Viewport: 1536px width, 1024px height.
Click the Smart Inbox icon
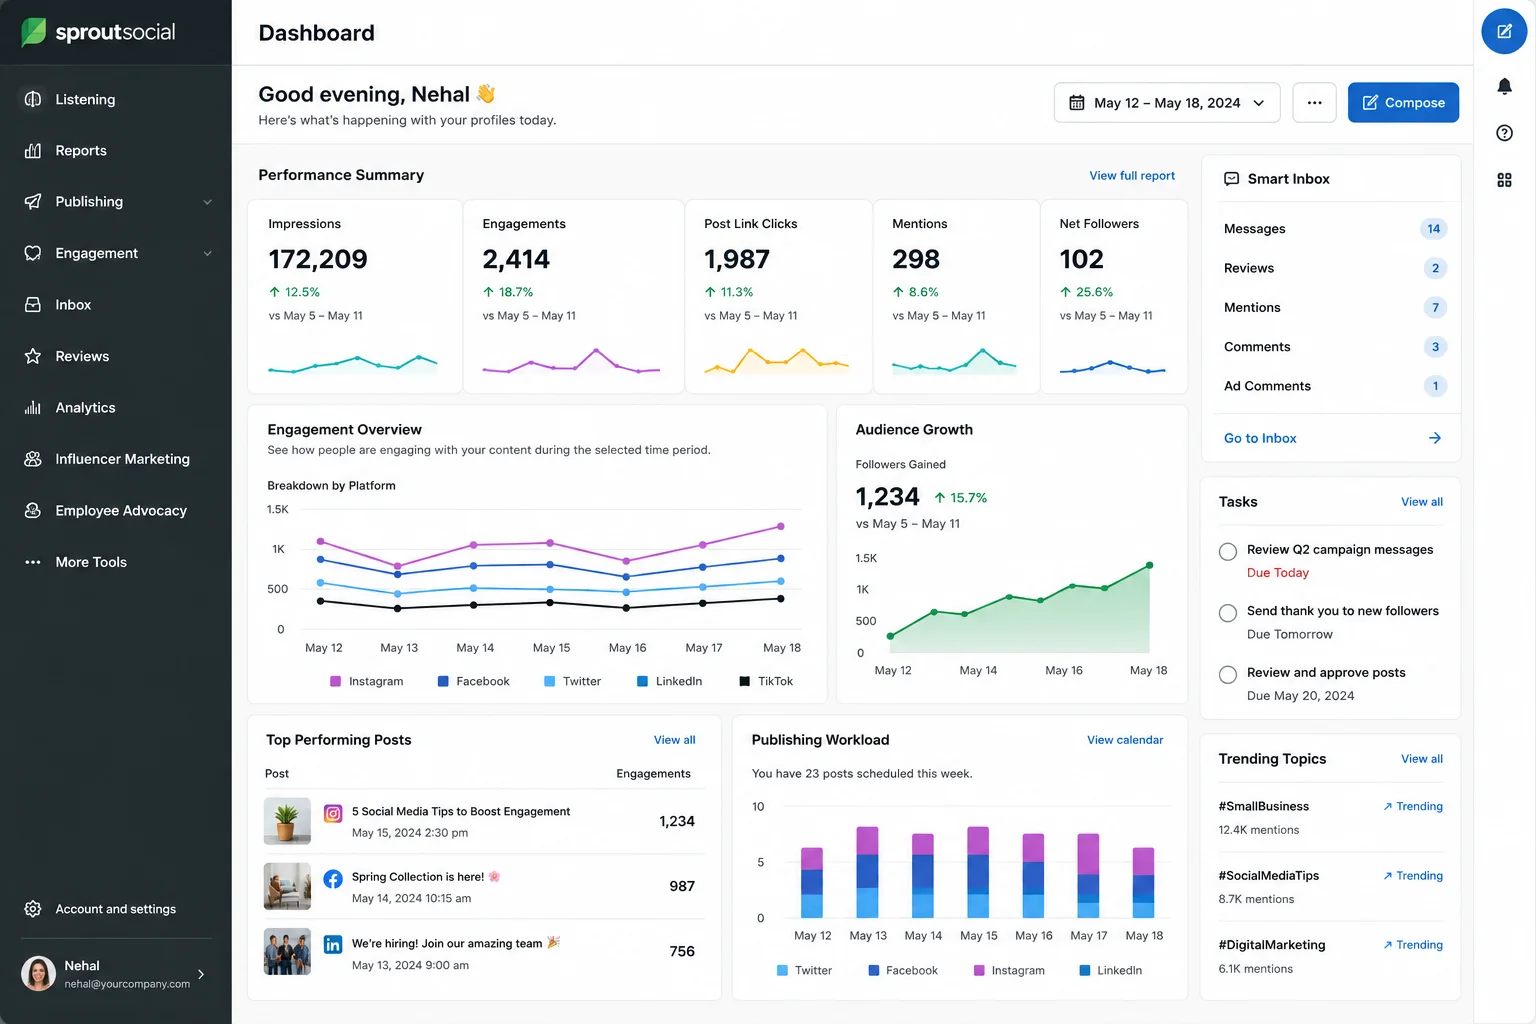[x=1232, y=179]
